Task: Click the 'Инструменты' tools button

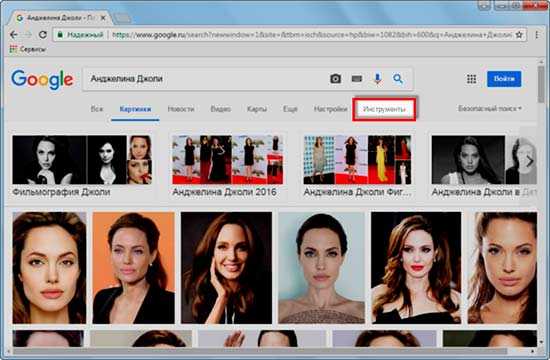Action: pos(384,109)
